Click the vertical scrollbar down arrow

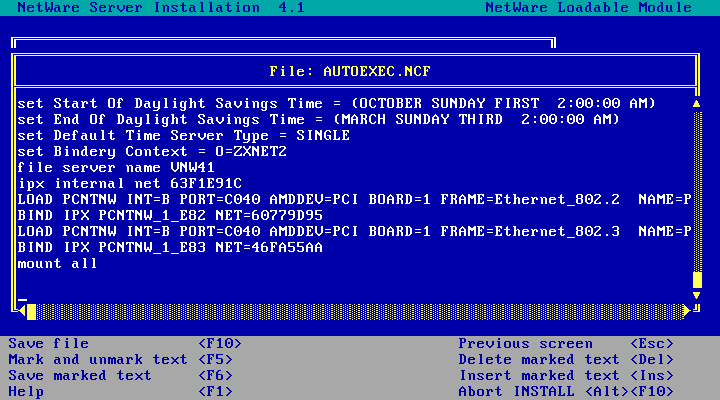pyautogui.click(x=697, y=295)
